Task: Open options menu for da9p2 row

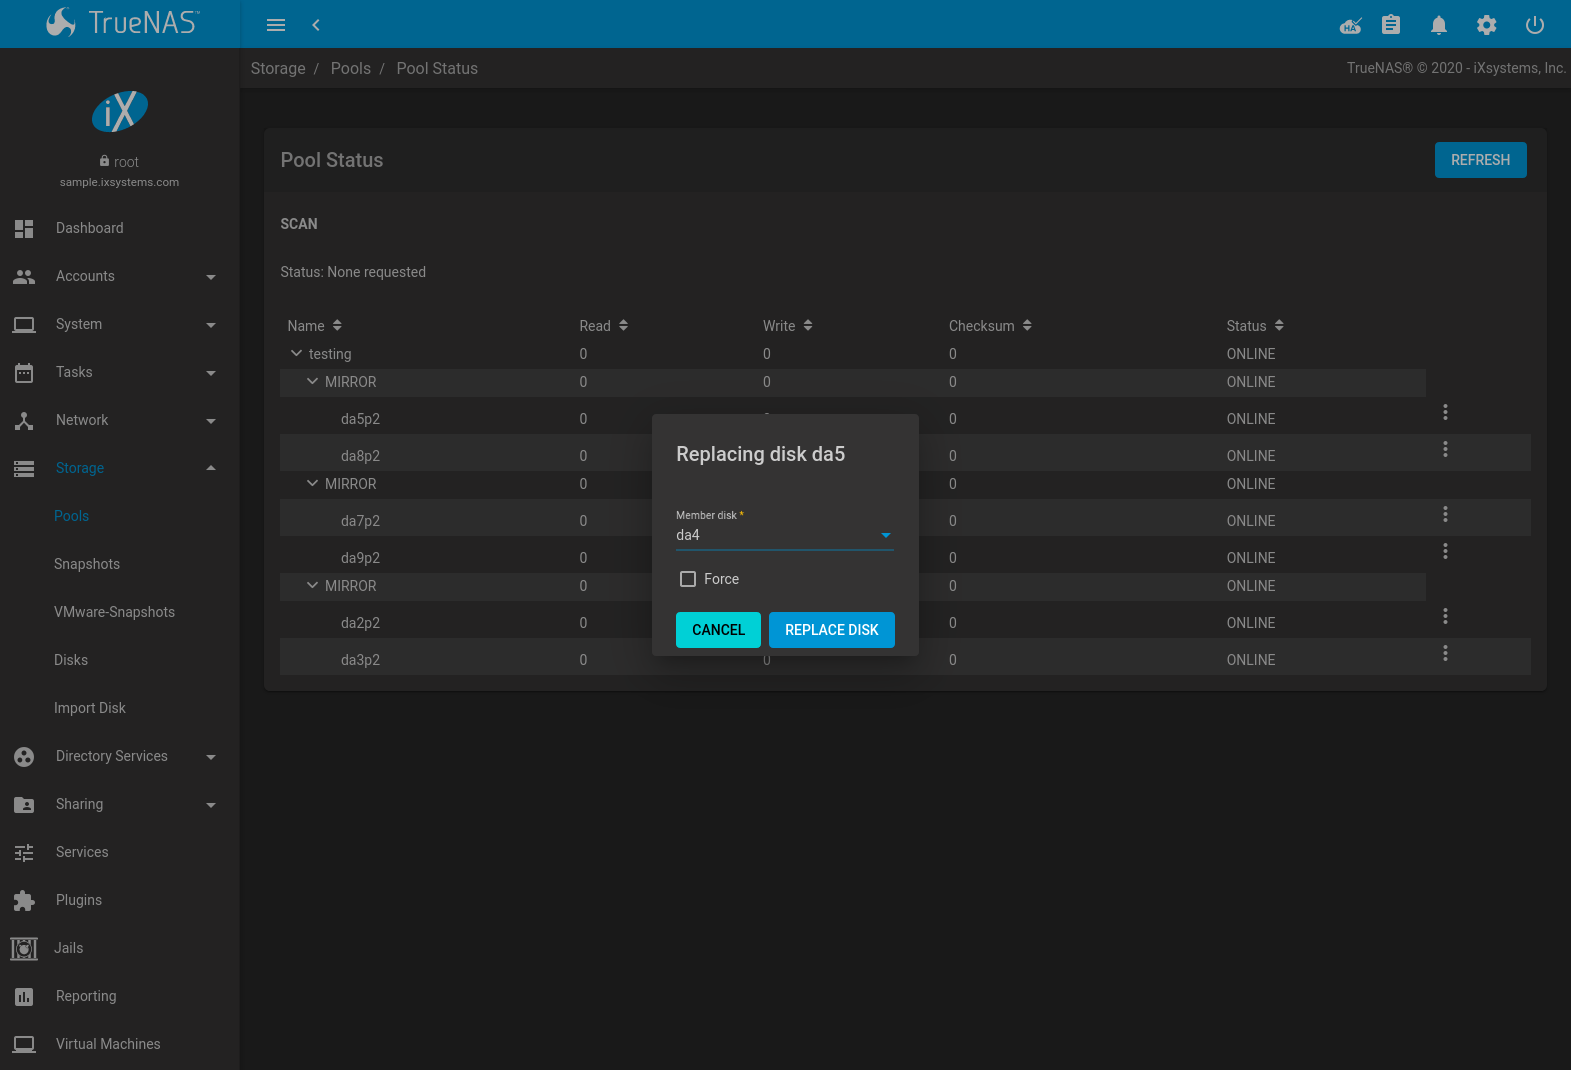Action: pos(1445,551)
